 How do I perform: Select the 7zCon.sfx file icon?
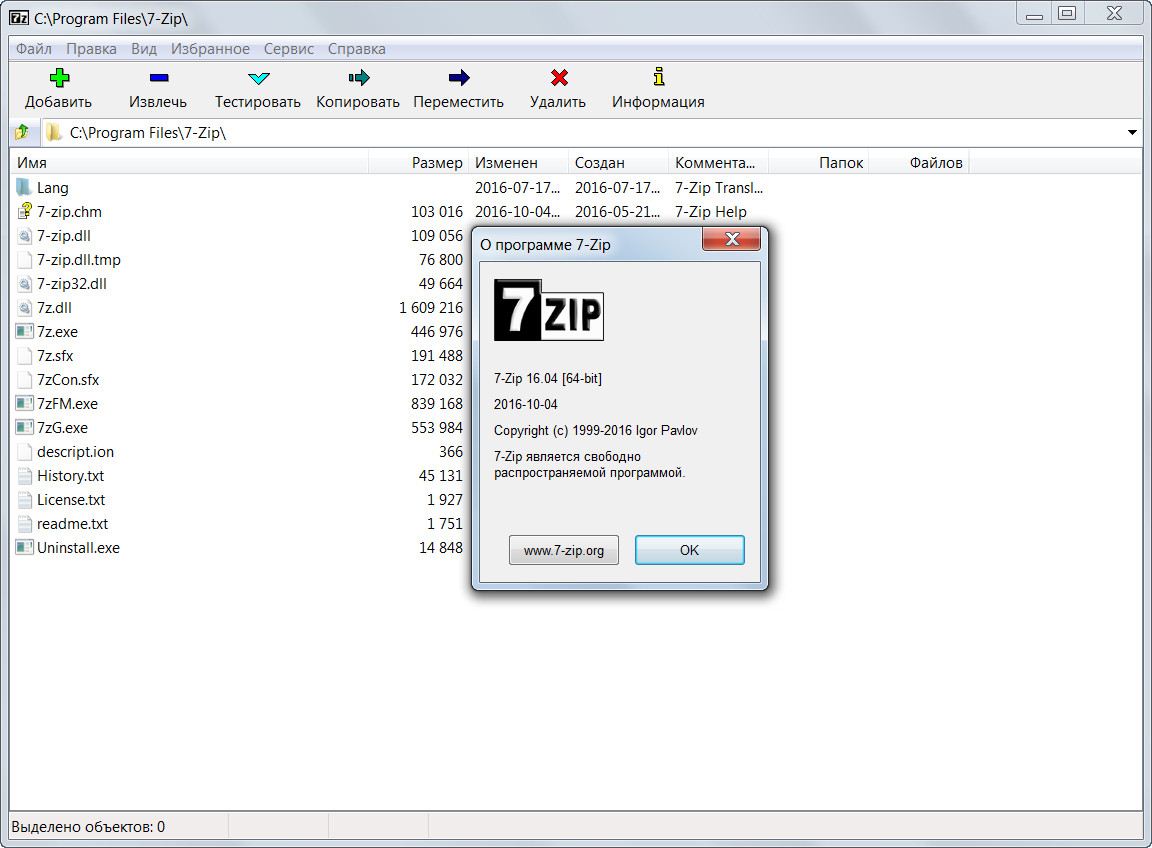point(24,380)
